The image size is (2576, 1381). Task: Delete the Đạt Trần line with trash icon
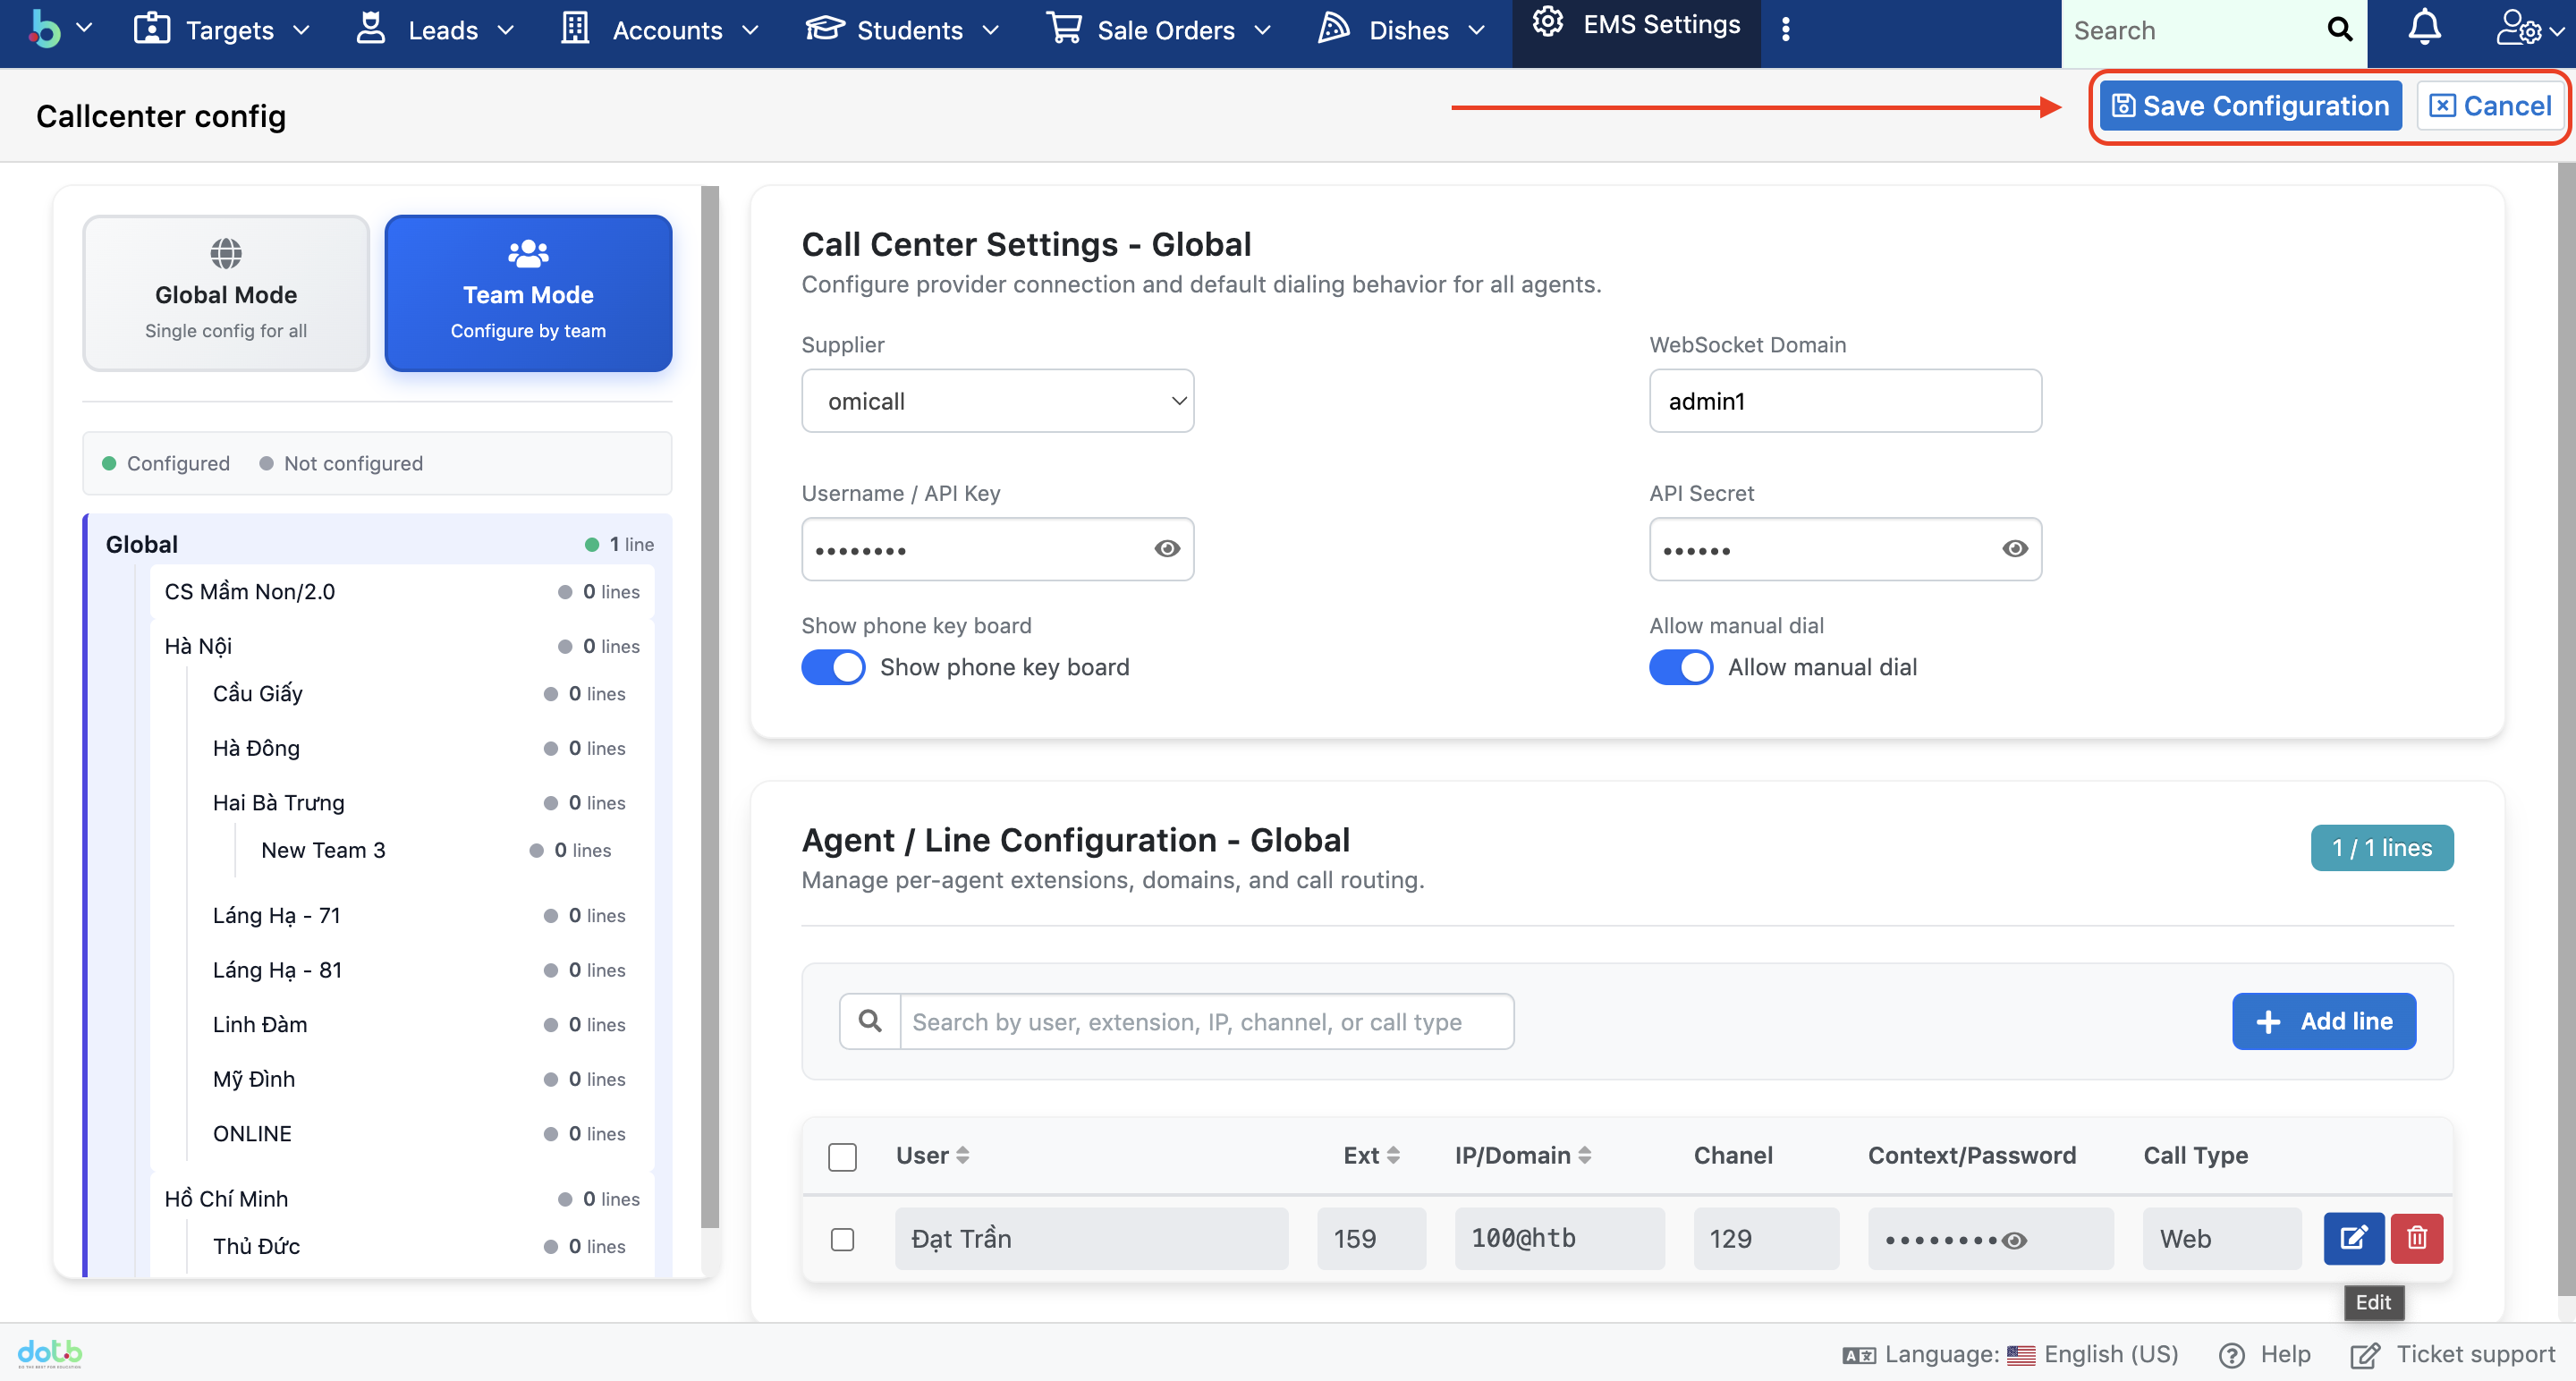click(x=2416, y=1238)
